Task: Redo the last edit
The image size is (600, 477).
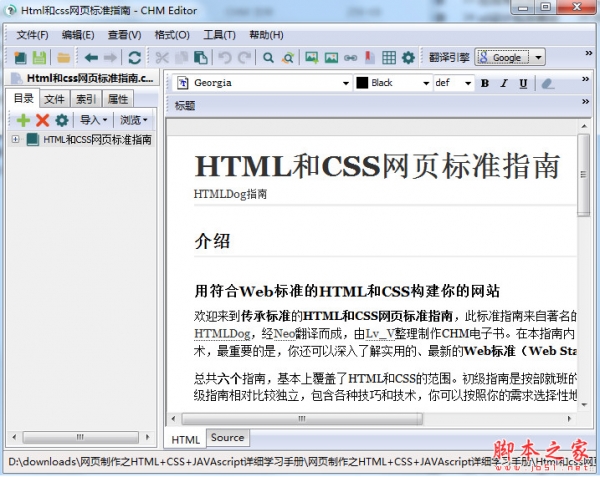Action: (244, 58)
